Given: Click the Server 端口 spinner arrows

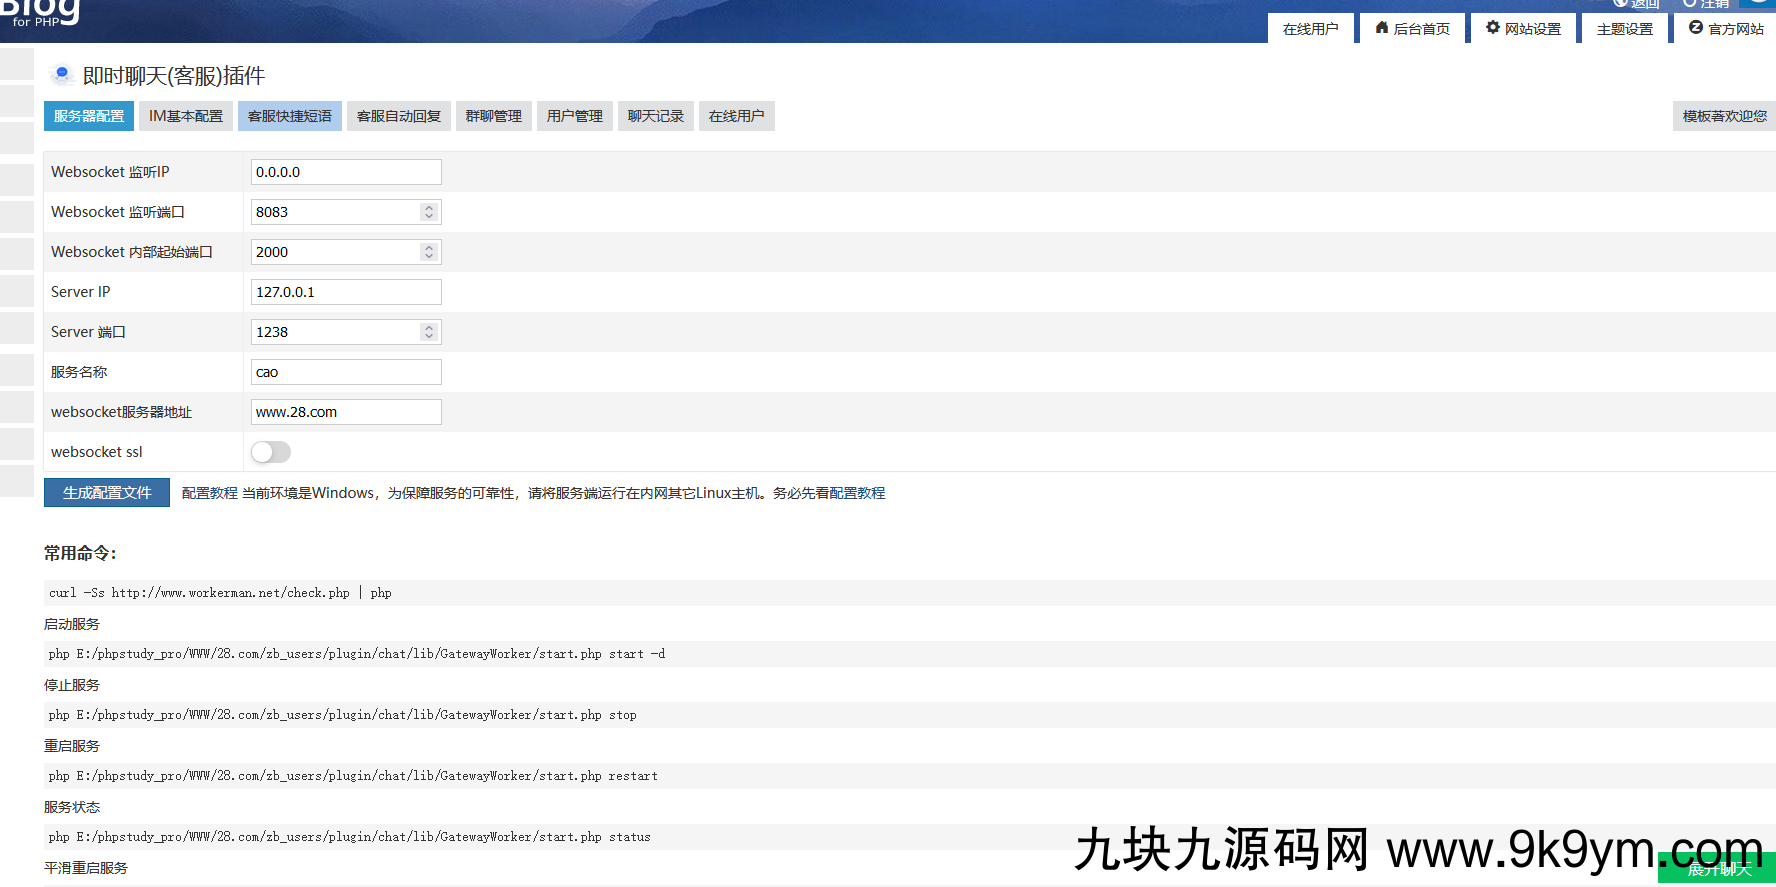Looking at the screenshot, I should click(x=429, y=332).
